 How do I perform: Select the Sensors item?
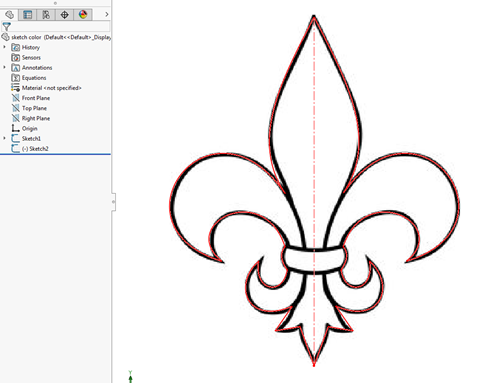(x=31, y=58)
